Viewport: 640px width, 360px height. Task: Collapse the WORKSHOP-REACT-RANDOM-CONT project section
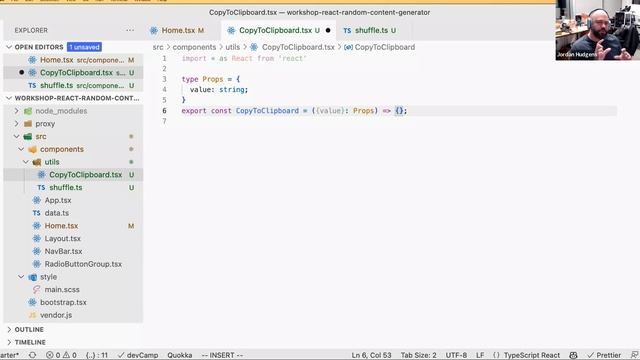coord(9,98)
